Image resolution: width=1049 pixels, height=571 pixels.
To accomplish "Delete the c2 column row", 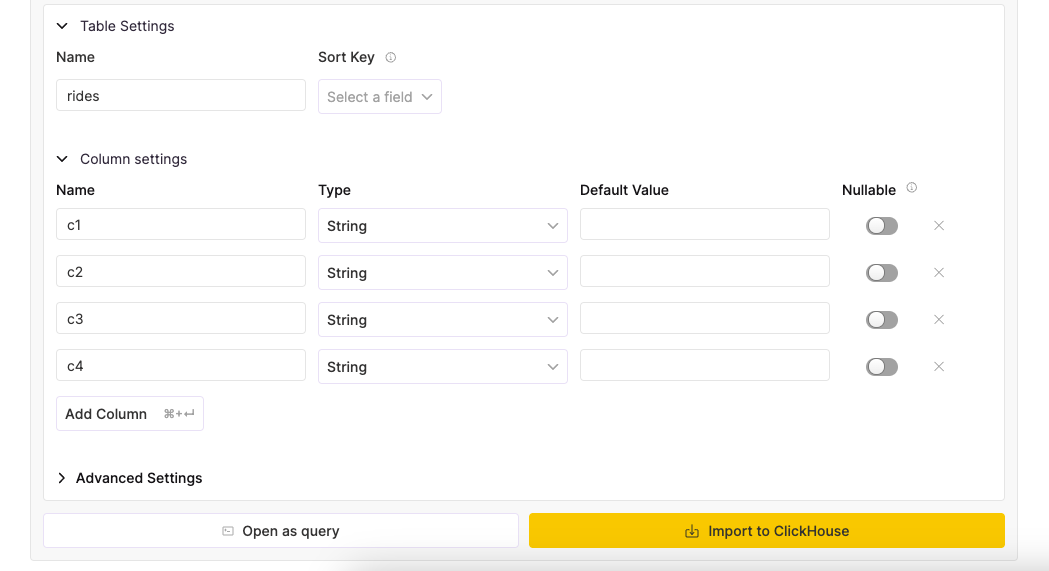I will pyautogui.click(x=939, y=273).
